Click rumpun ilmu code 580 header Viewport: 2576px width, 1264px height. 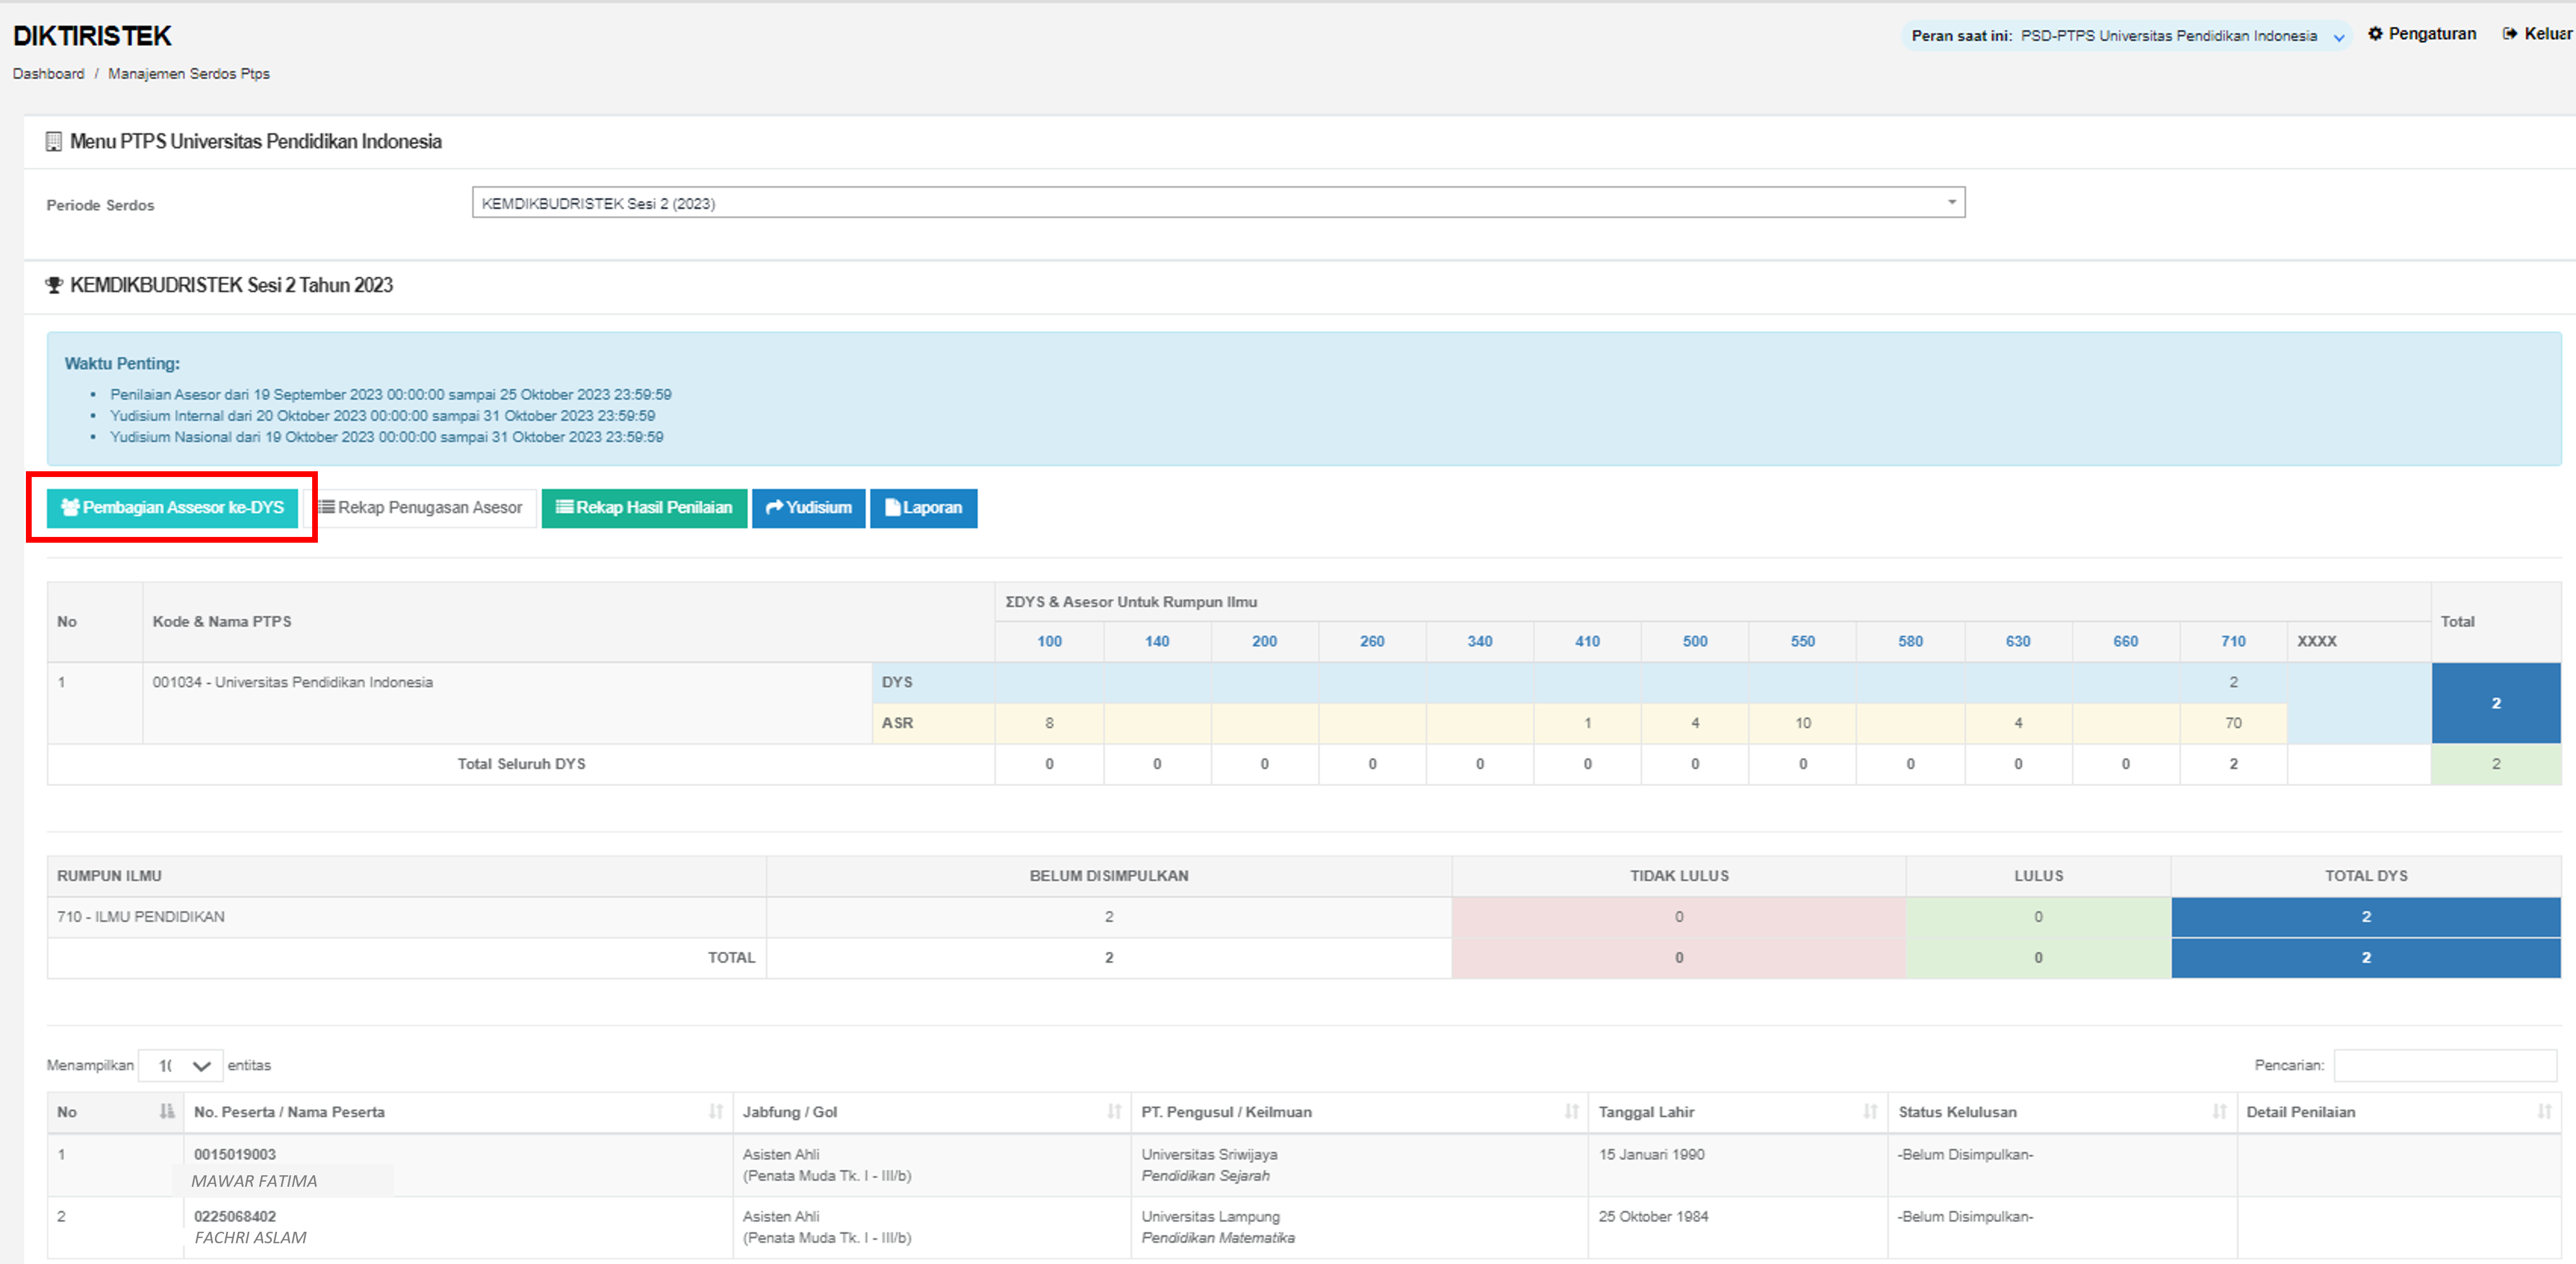(1910, 641)
